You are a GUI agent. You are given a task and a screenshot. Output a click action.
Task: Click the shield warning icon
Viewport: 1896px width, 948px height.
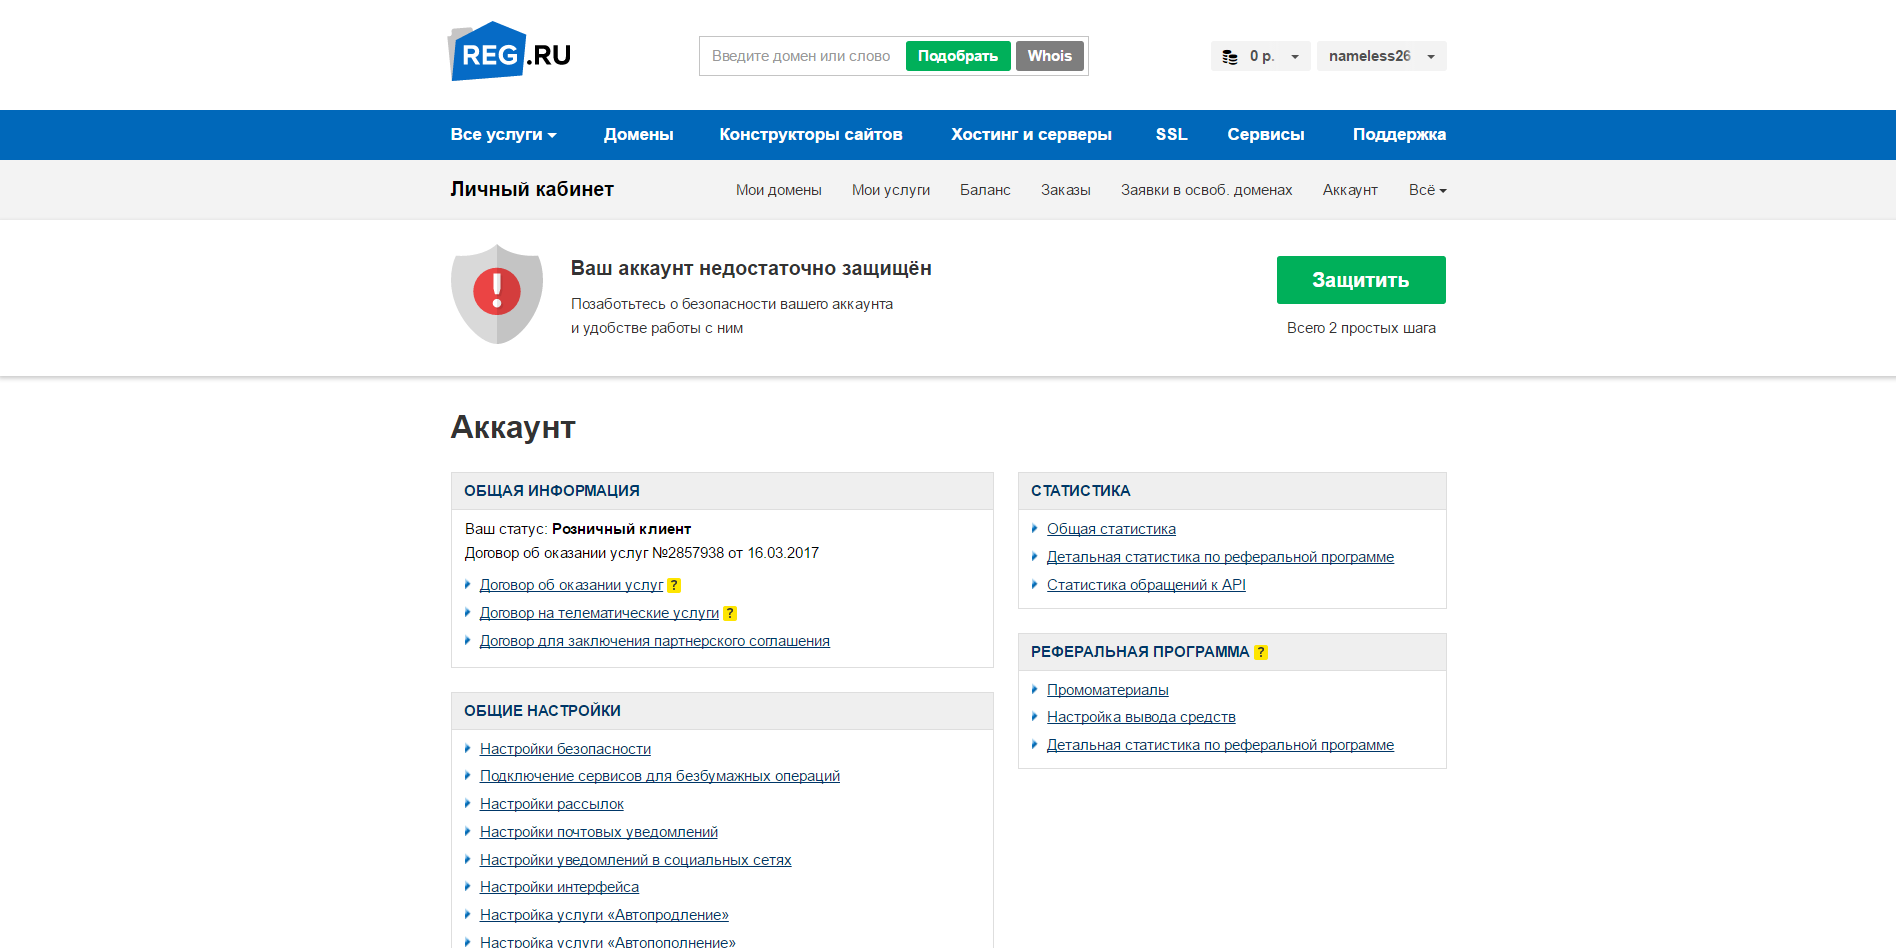pyautogui.click(x=497, y=293)
